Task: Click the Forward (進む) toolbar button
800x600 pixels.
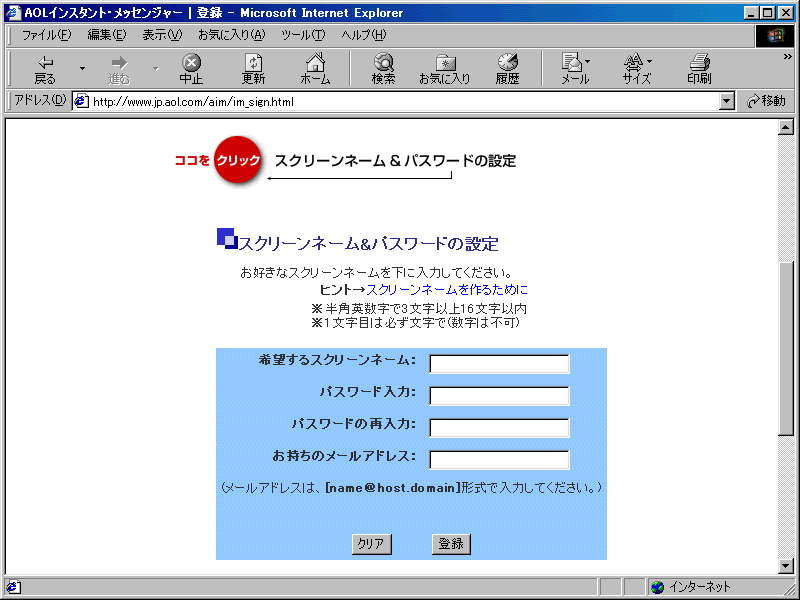Action: [119, 69]
